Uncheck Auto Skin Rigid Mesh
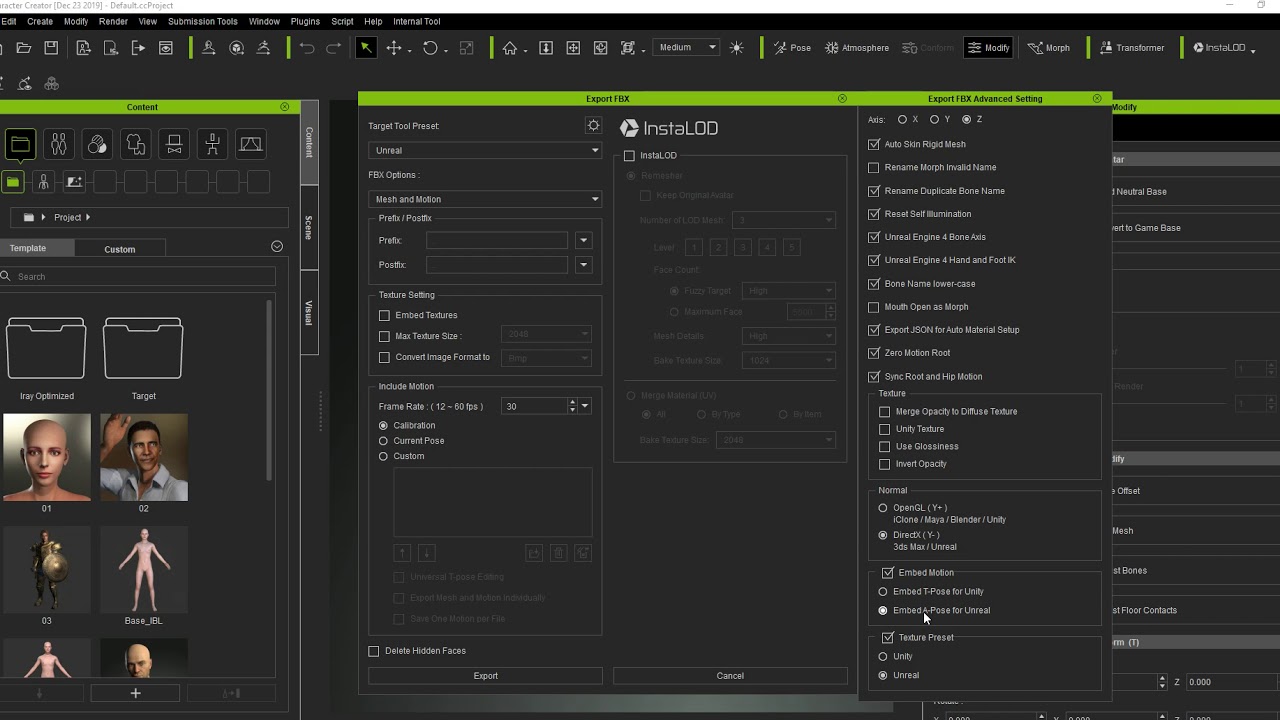Viewport: 1280px width, 720px height. [874, 144]
